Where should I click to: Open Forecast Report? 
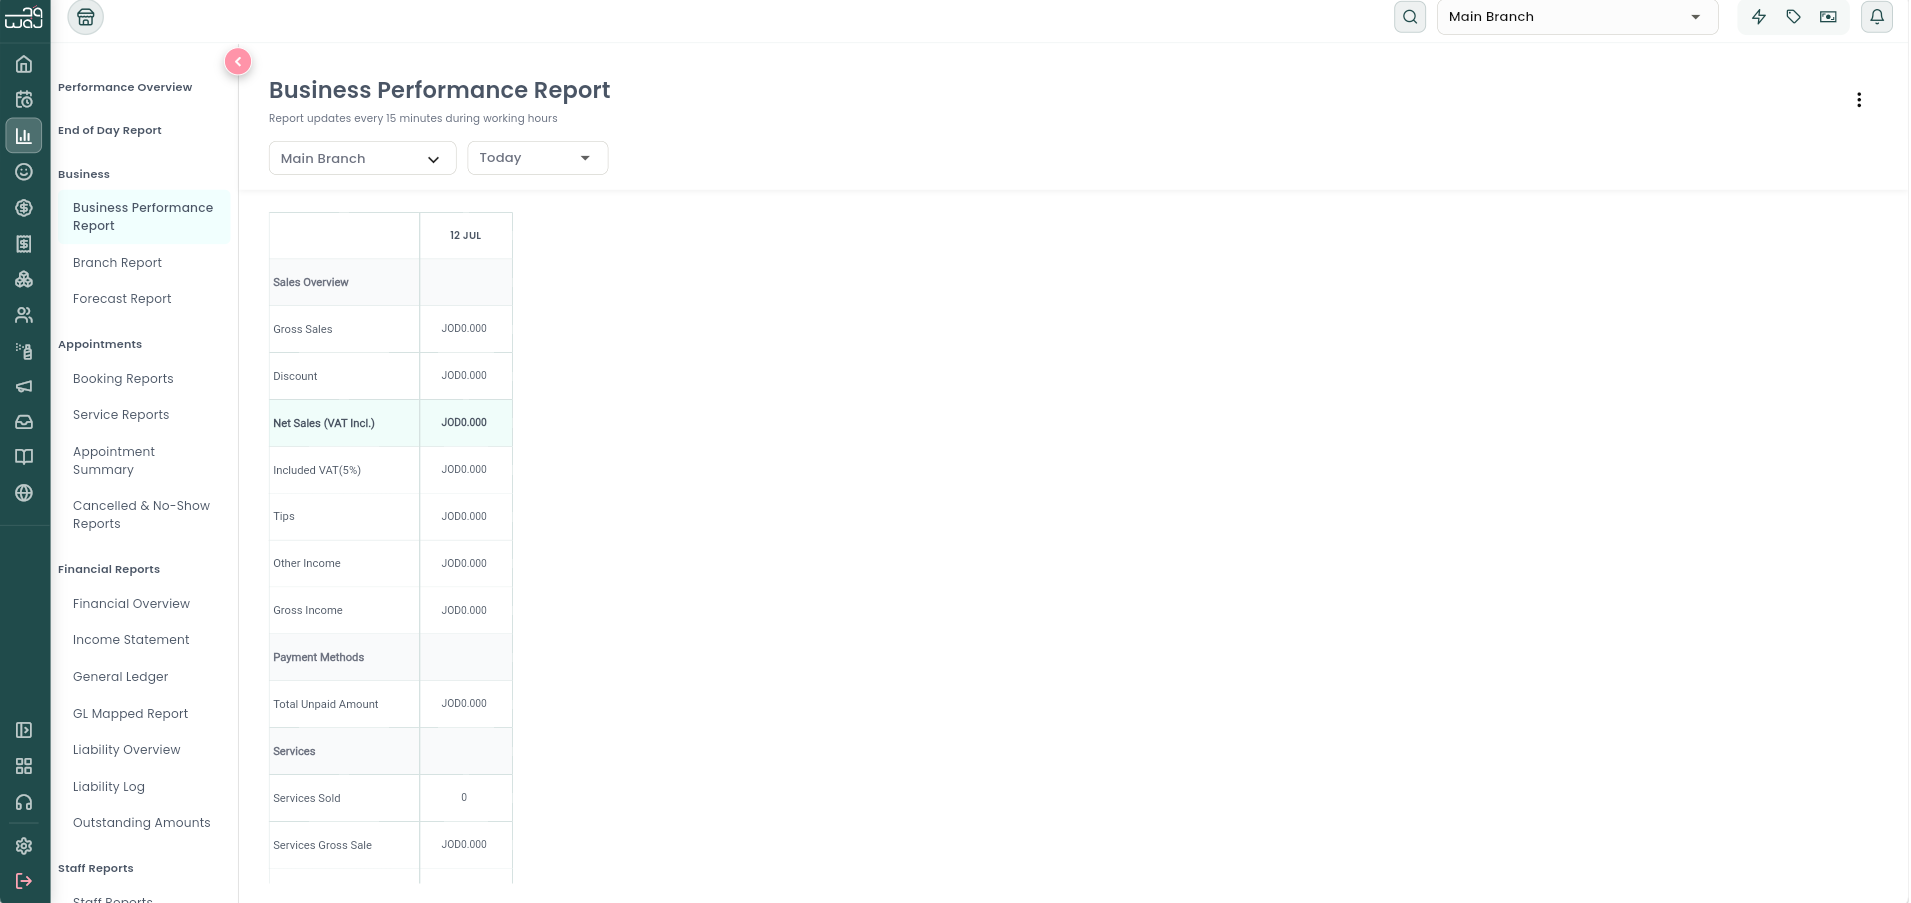(x=122, y=299)
